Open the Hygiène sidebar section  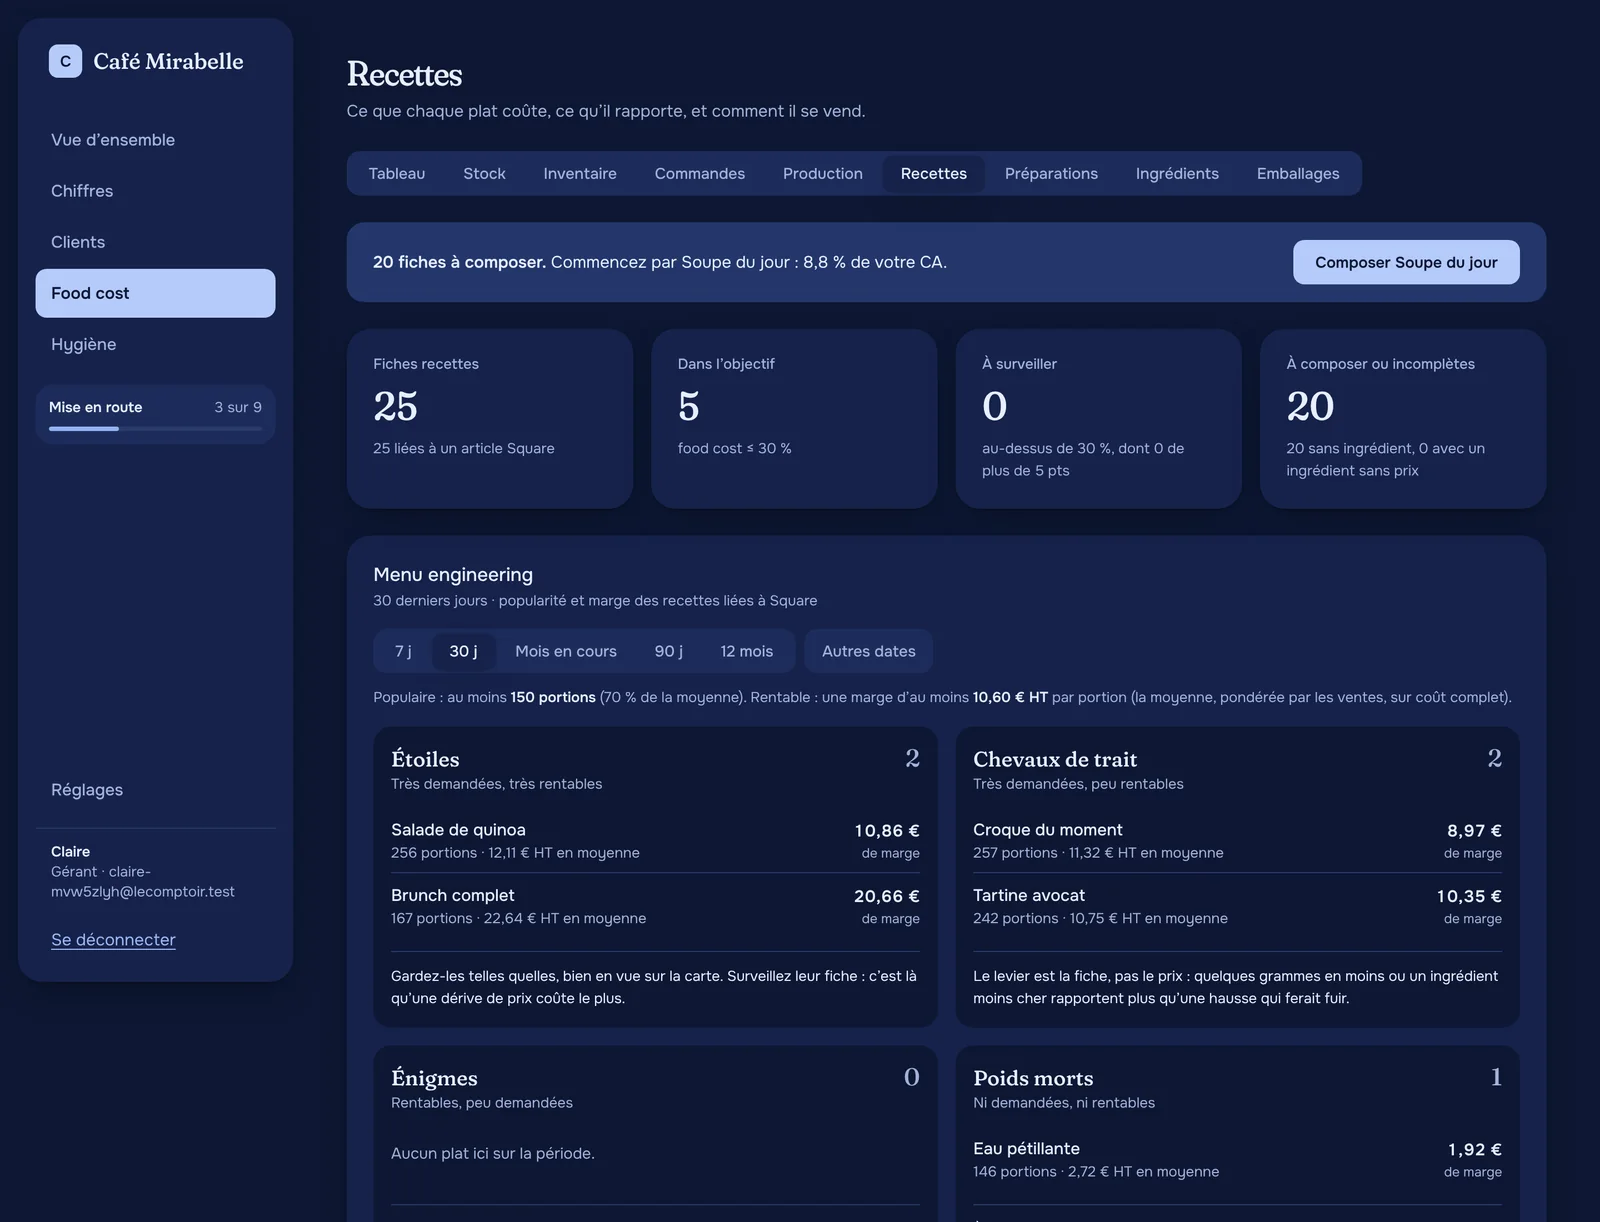[155, 344]
